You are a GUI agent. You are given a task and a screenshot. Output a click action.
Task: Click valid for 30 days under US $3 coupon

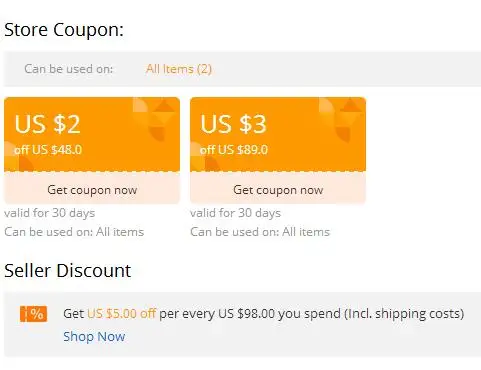[x=236, y=213]
